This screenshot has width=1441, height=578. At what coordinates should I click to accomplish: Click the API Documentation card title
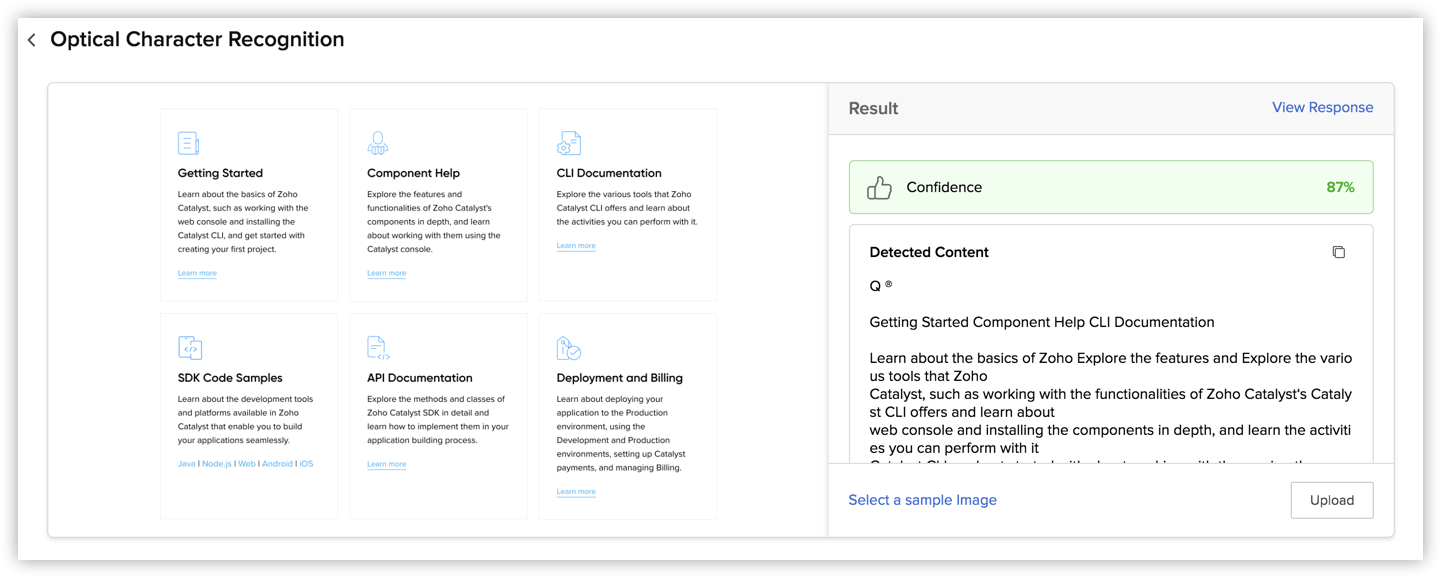(420, 378)
